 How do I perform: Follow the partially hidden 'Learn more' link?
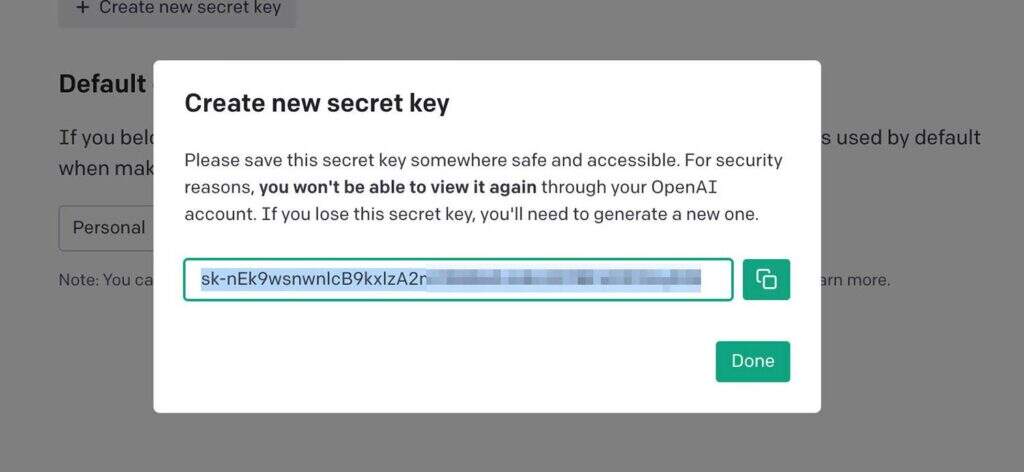[x=855, y=280]
